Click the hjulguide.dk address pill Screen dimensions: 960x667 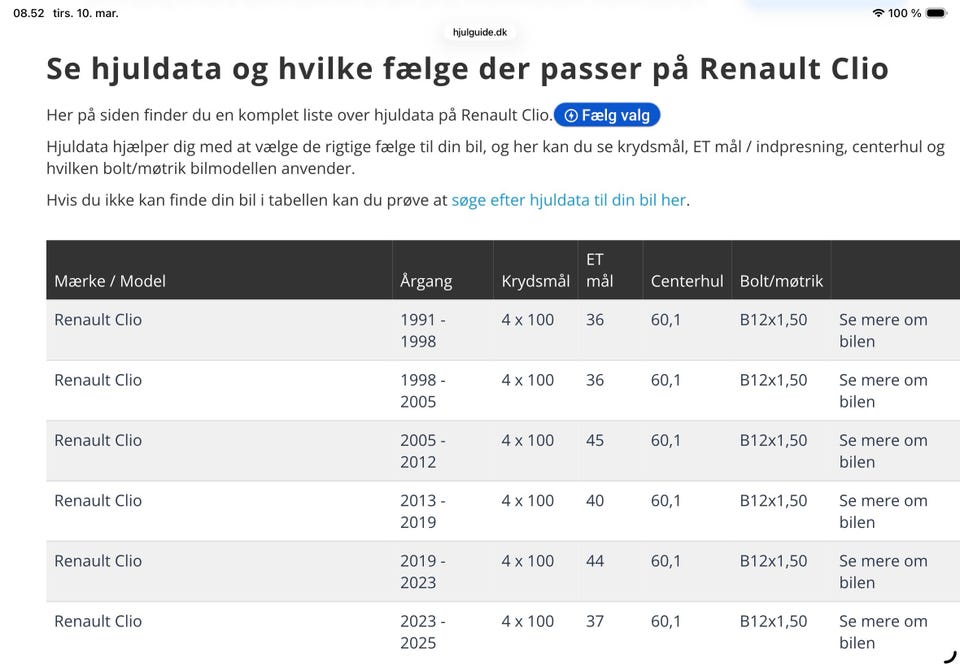click(480, 32)
